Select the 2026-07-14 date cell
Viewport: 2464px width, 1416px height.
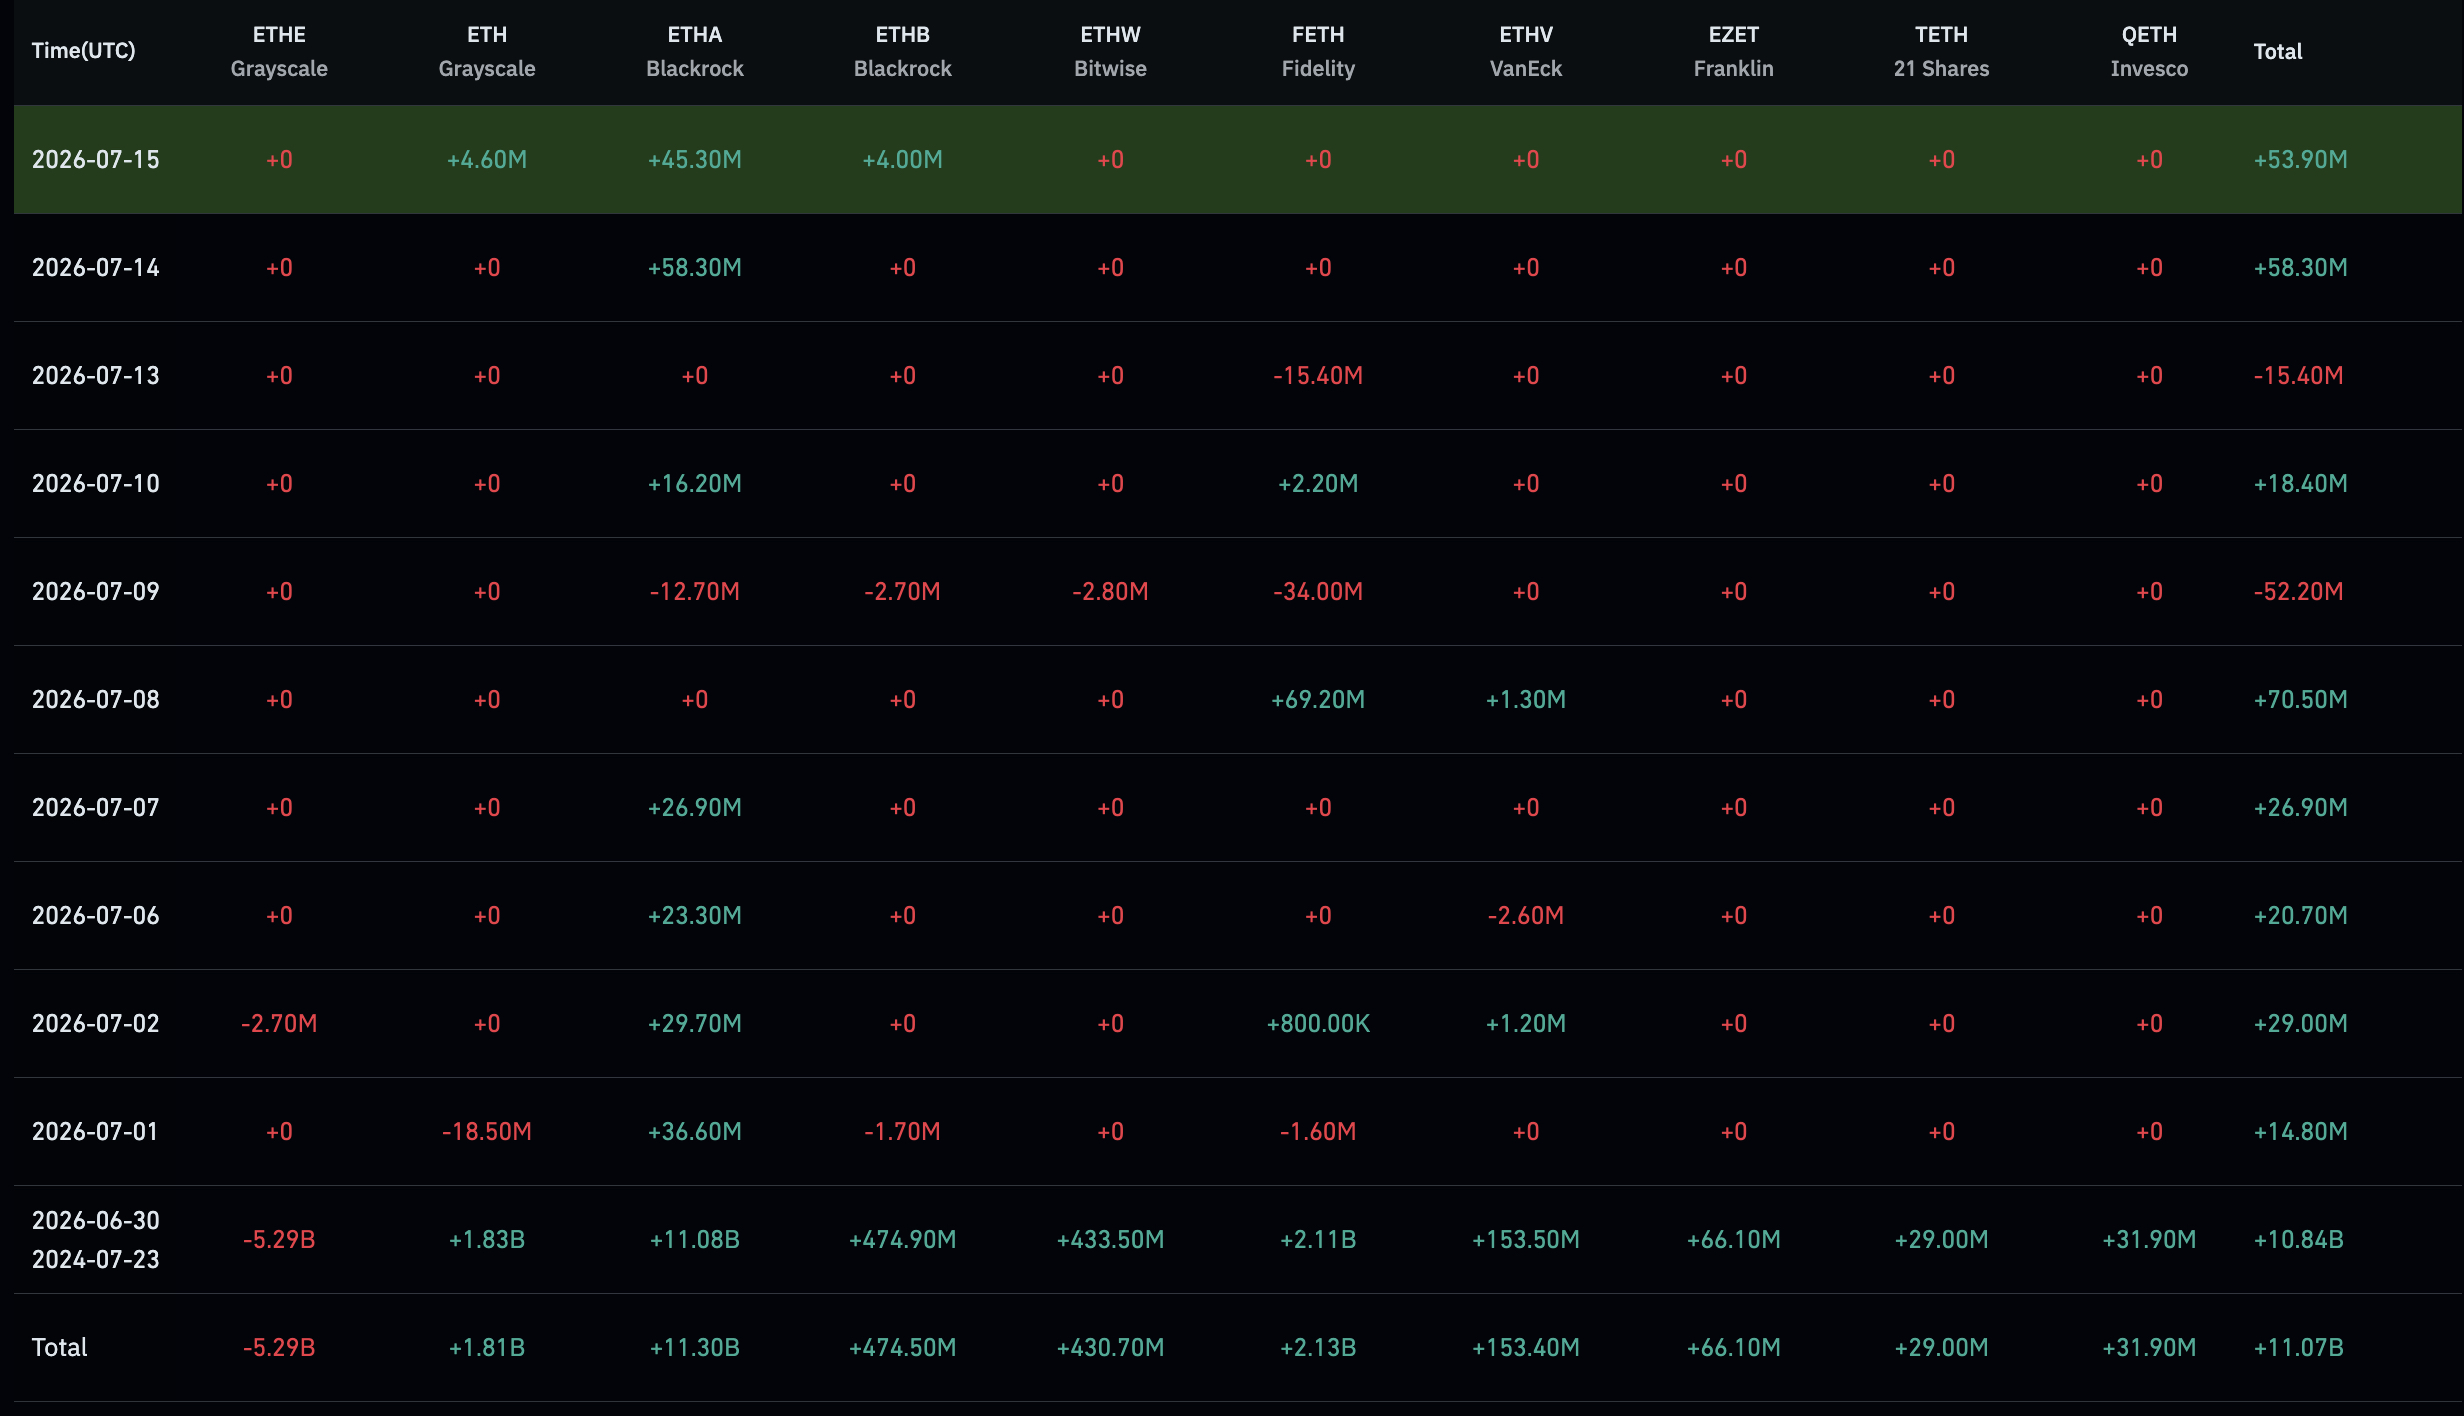pyautogui.click(x=96, y=268)
